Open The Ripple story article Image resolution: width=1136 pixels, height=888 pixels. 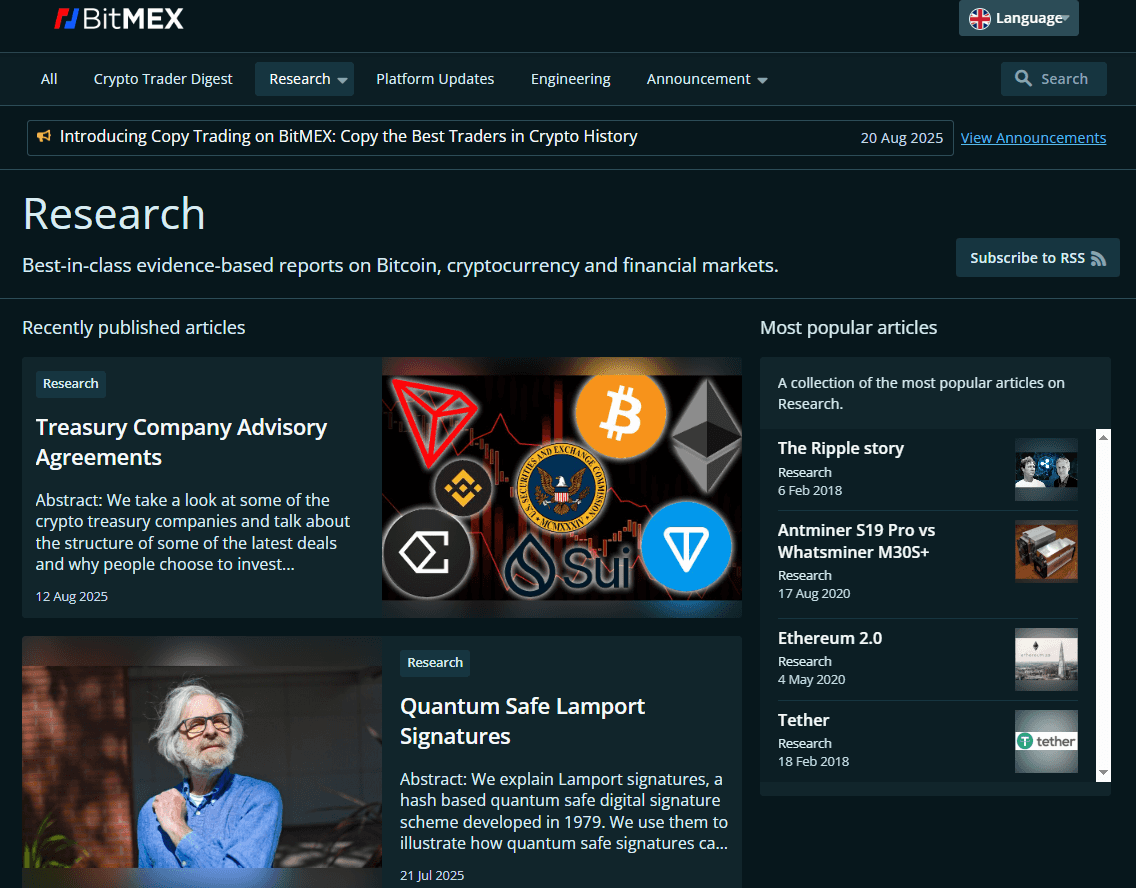[x=840, y=448]
